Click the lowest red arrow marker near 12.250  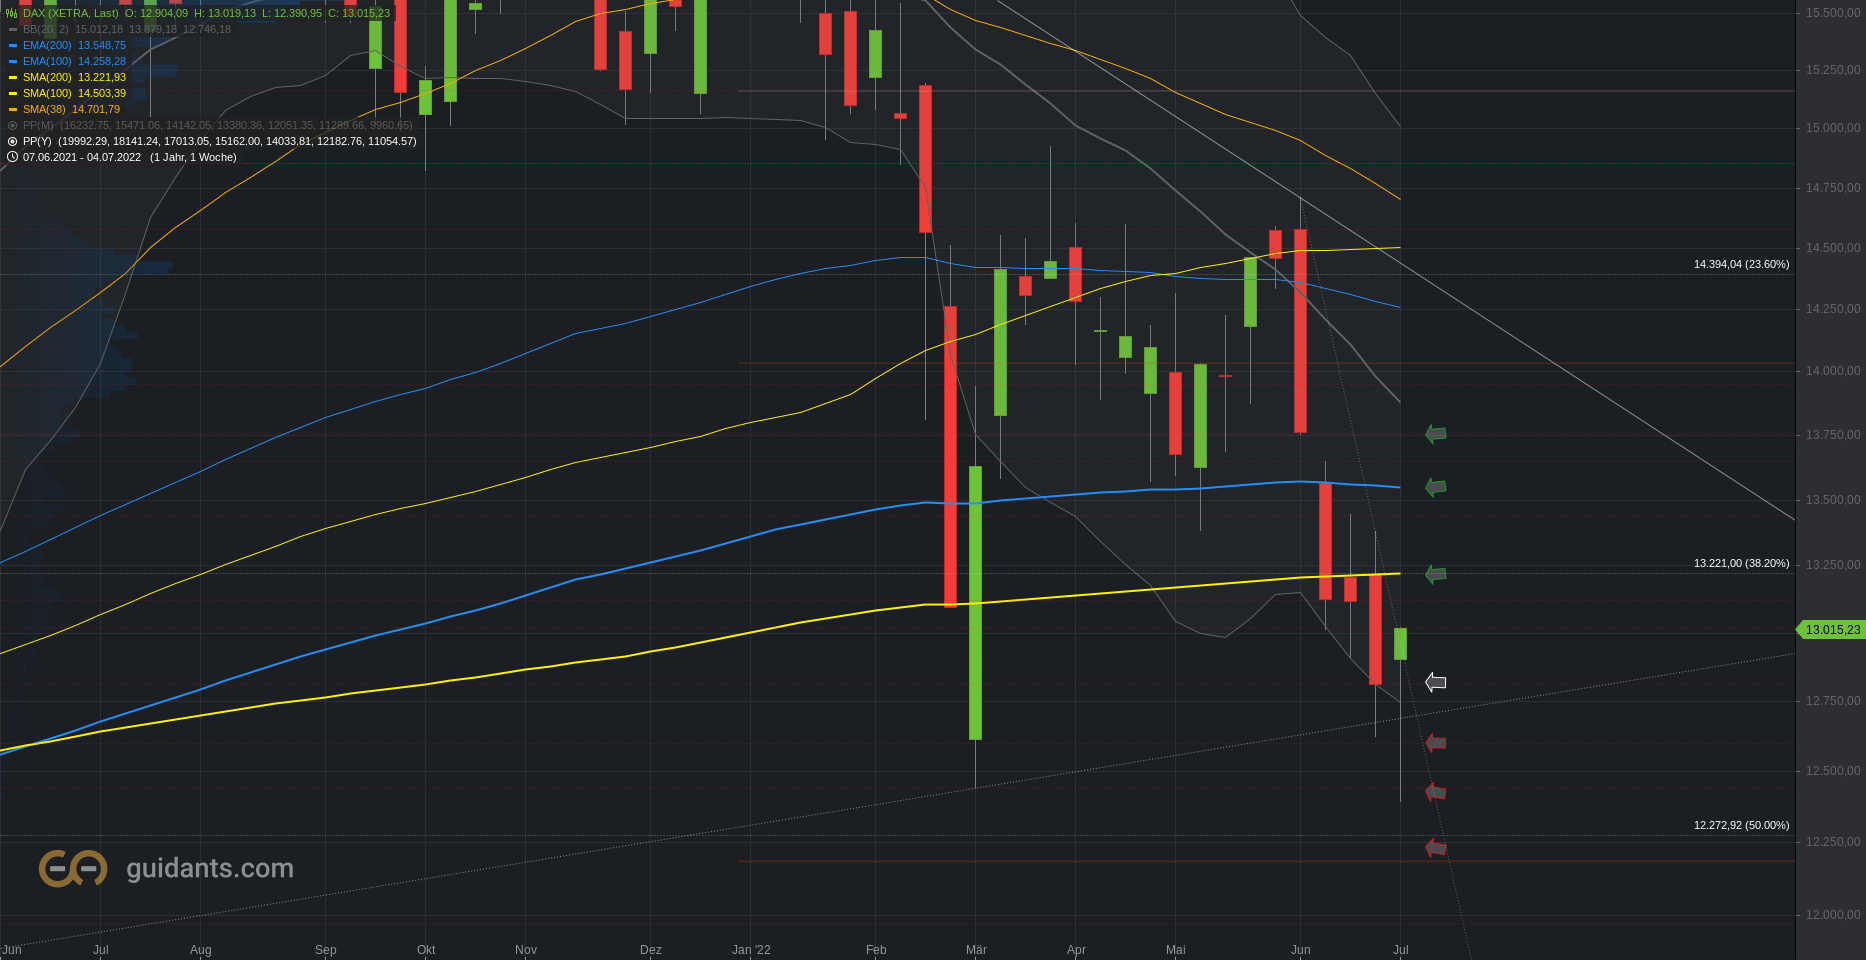[x=1435, y=848]
